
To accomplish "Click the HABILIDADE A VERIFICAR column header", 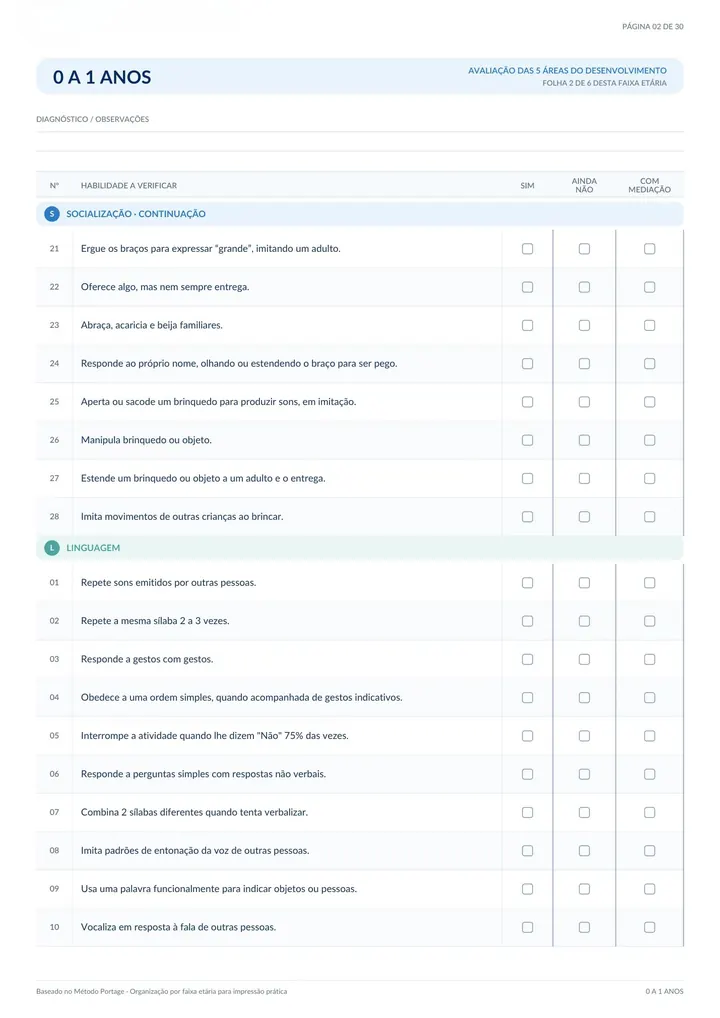I will [x=129, y=186].
